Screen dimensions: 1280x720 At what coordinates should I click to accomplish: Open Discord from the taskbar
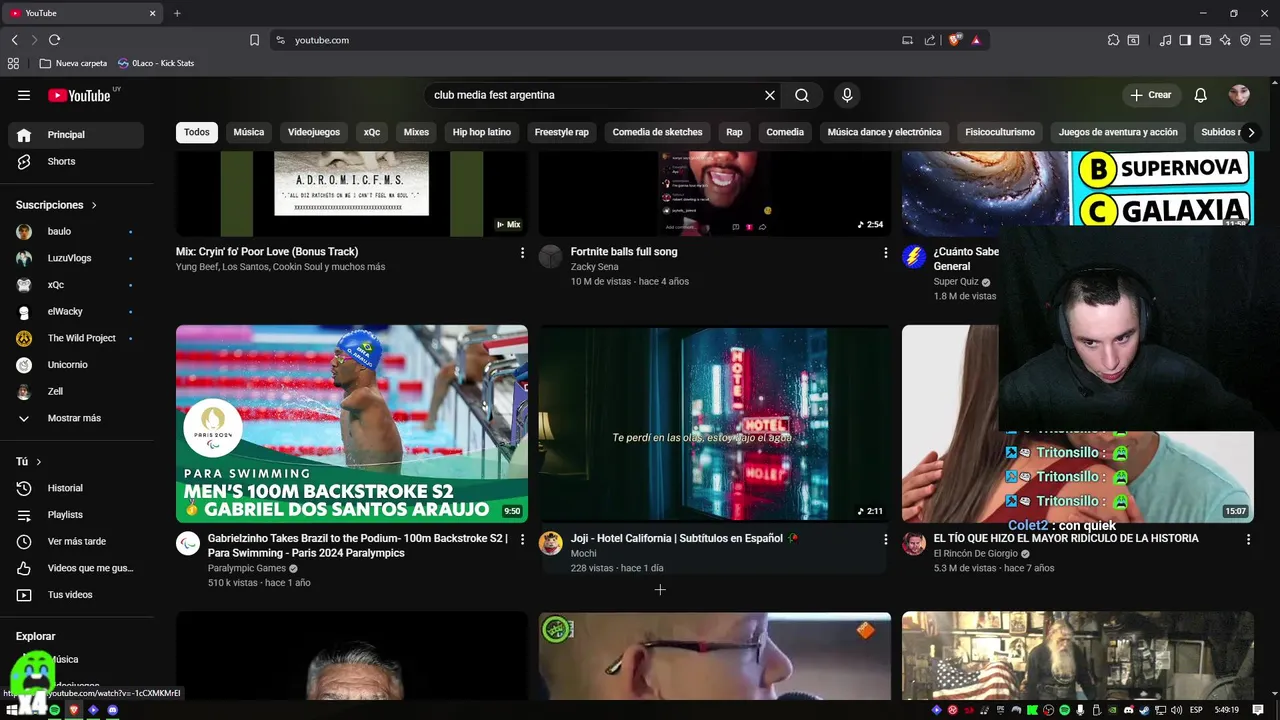112,710
